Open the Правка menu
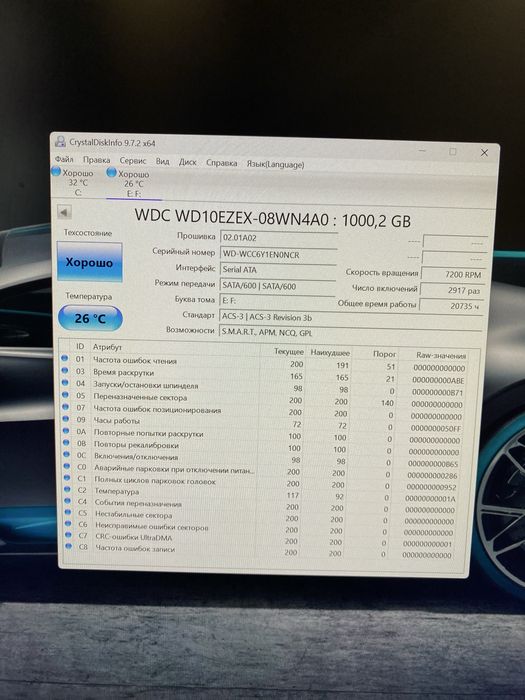Image resolution: width=525 pixels, height=700 pixels. pyautogui.click(x=96, y=160)
